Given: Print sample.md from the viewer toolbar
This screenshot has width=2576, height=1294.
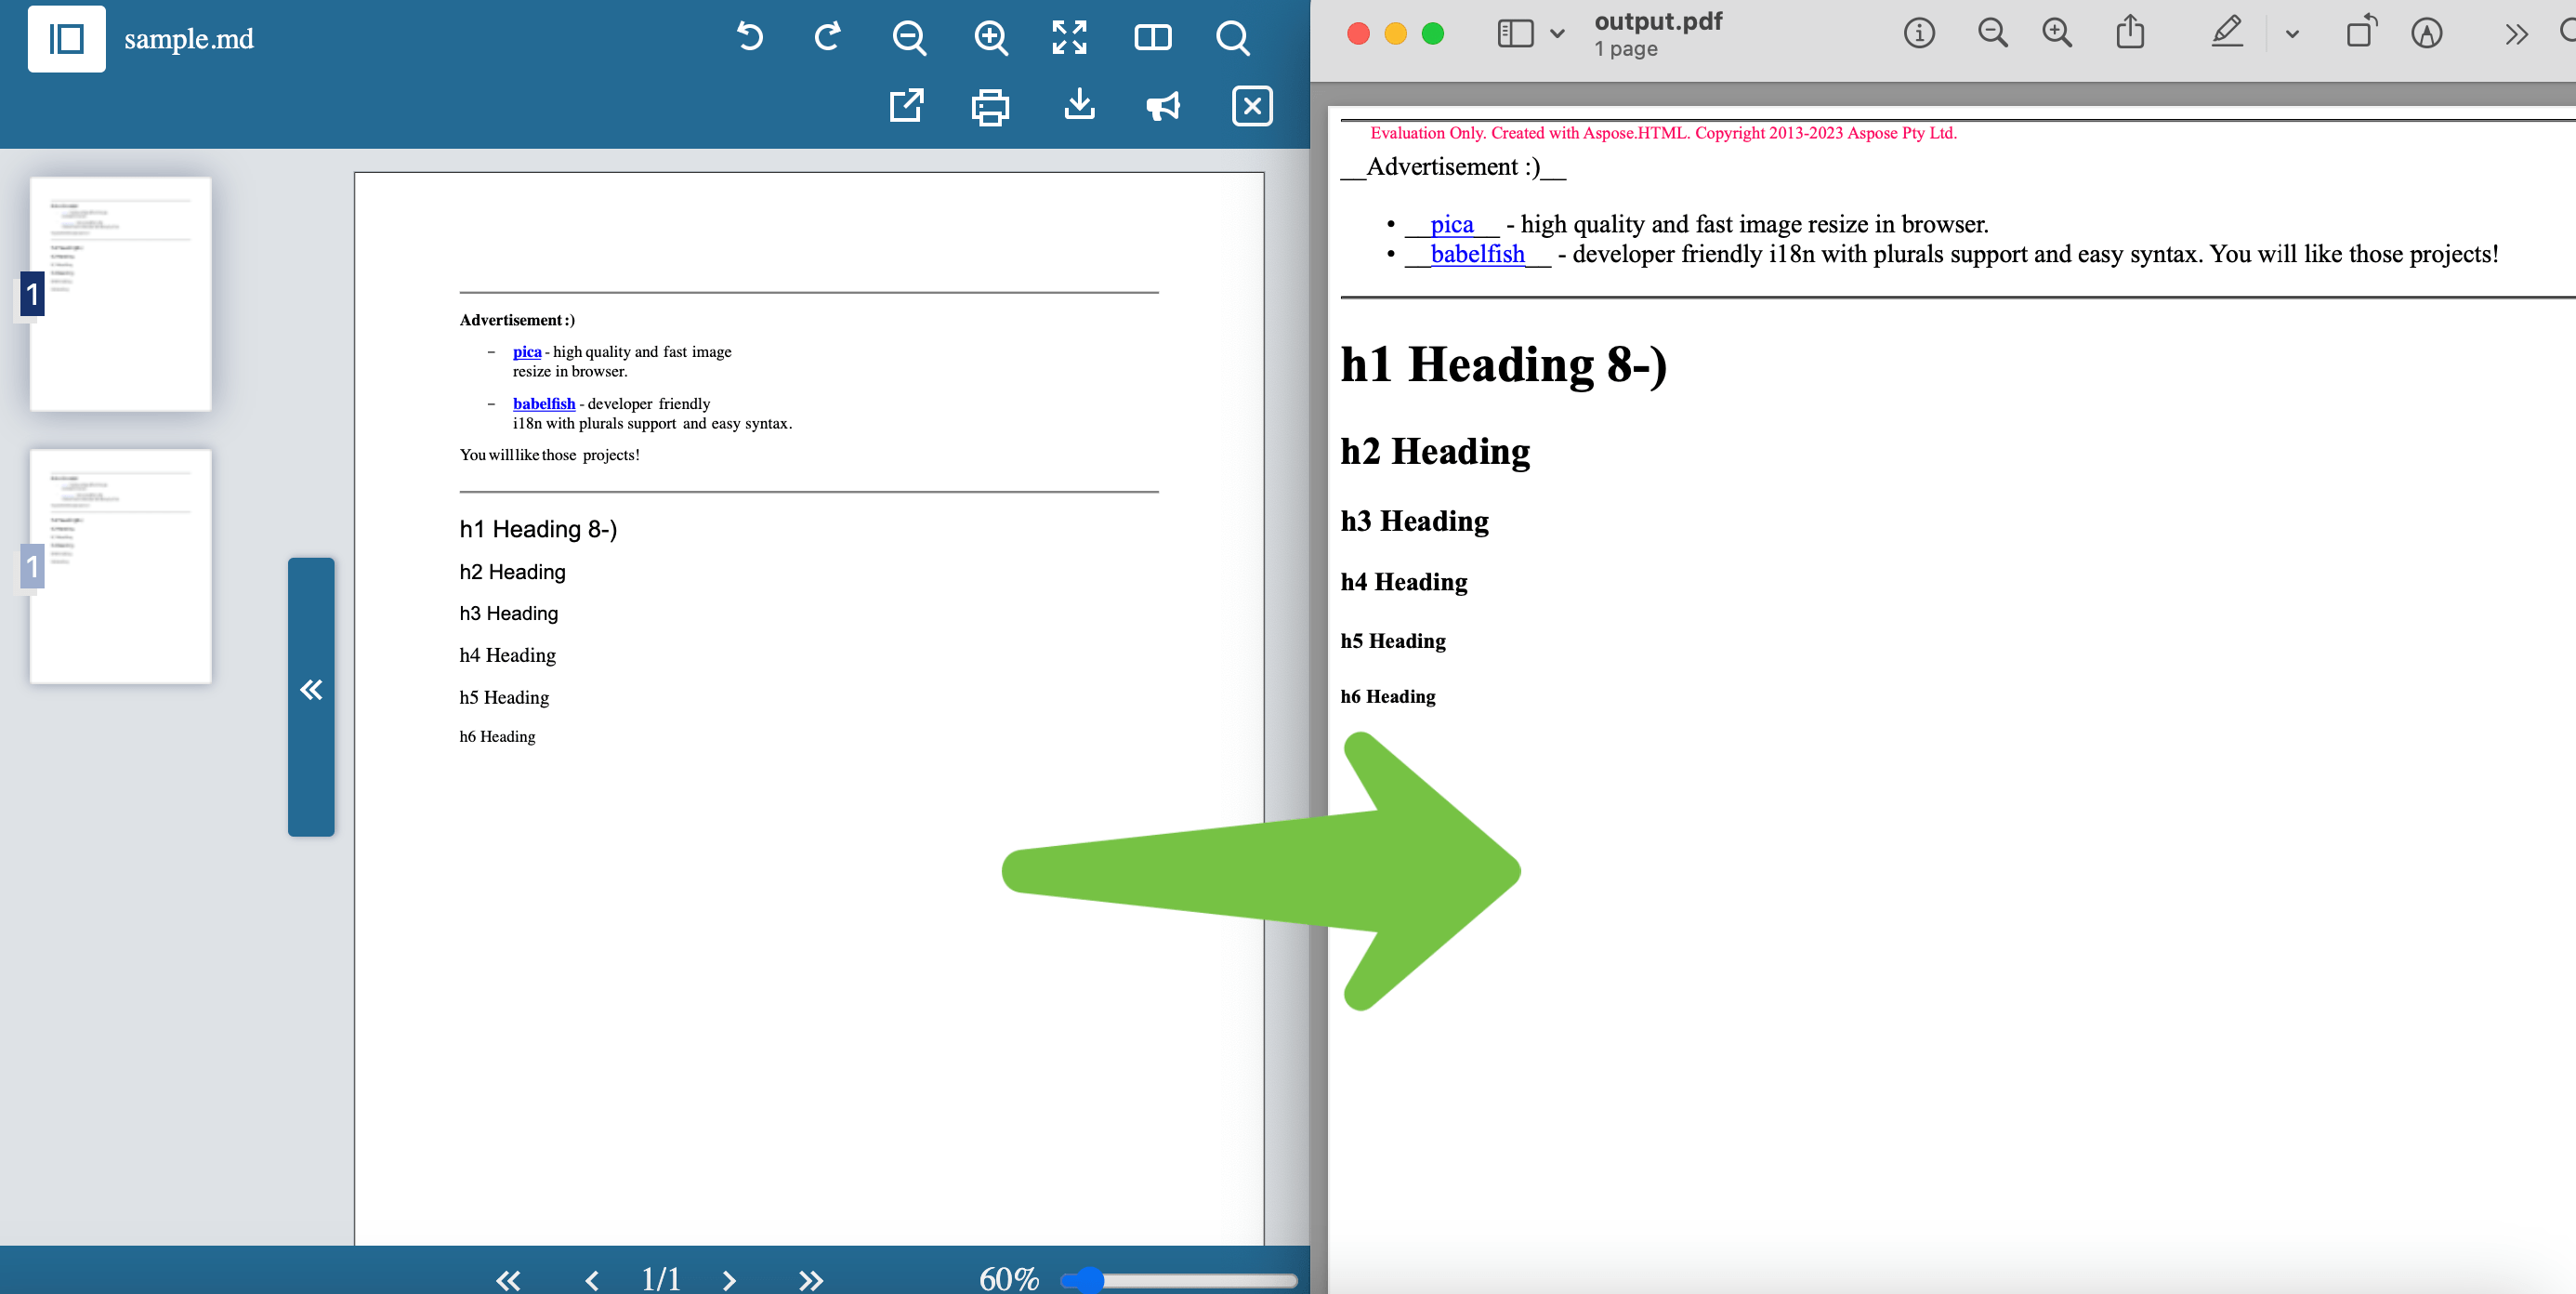Looking at the screenshot, I should pyautogui.click(x=989, y=106).
